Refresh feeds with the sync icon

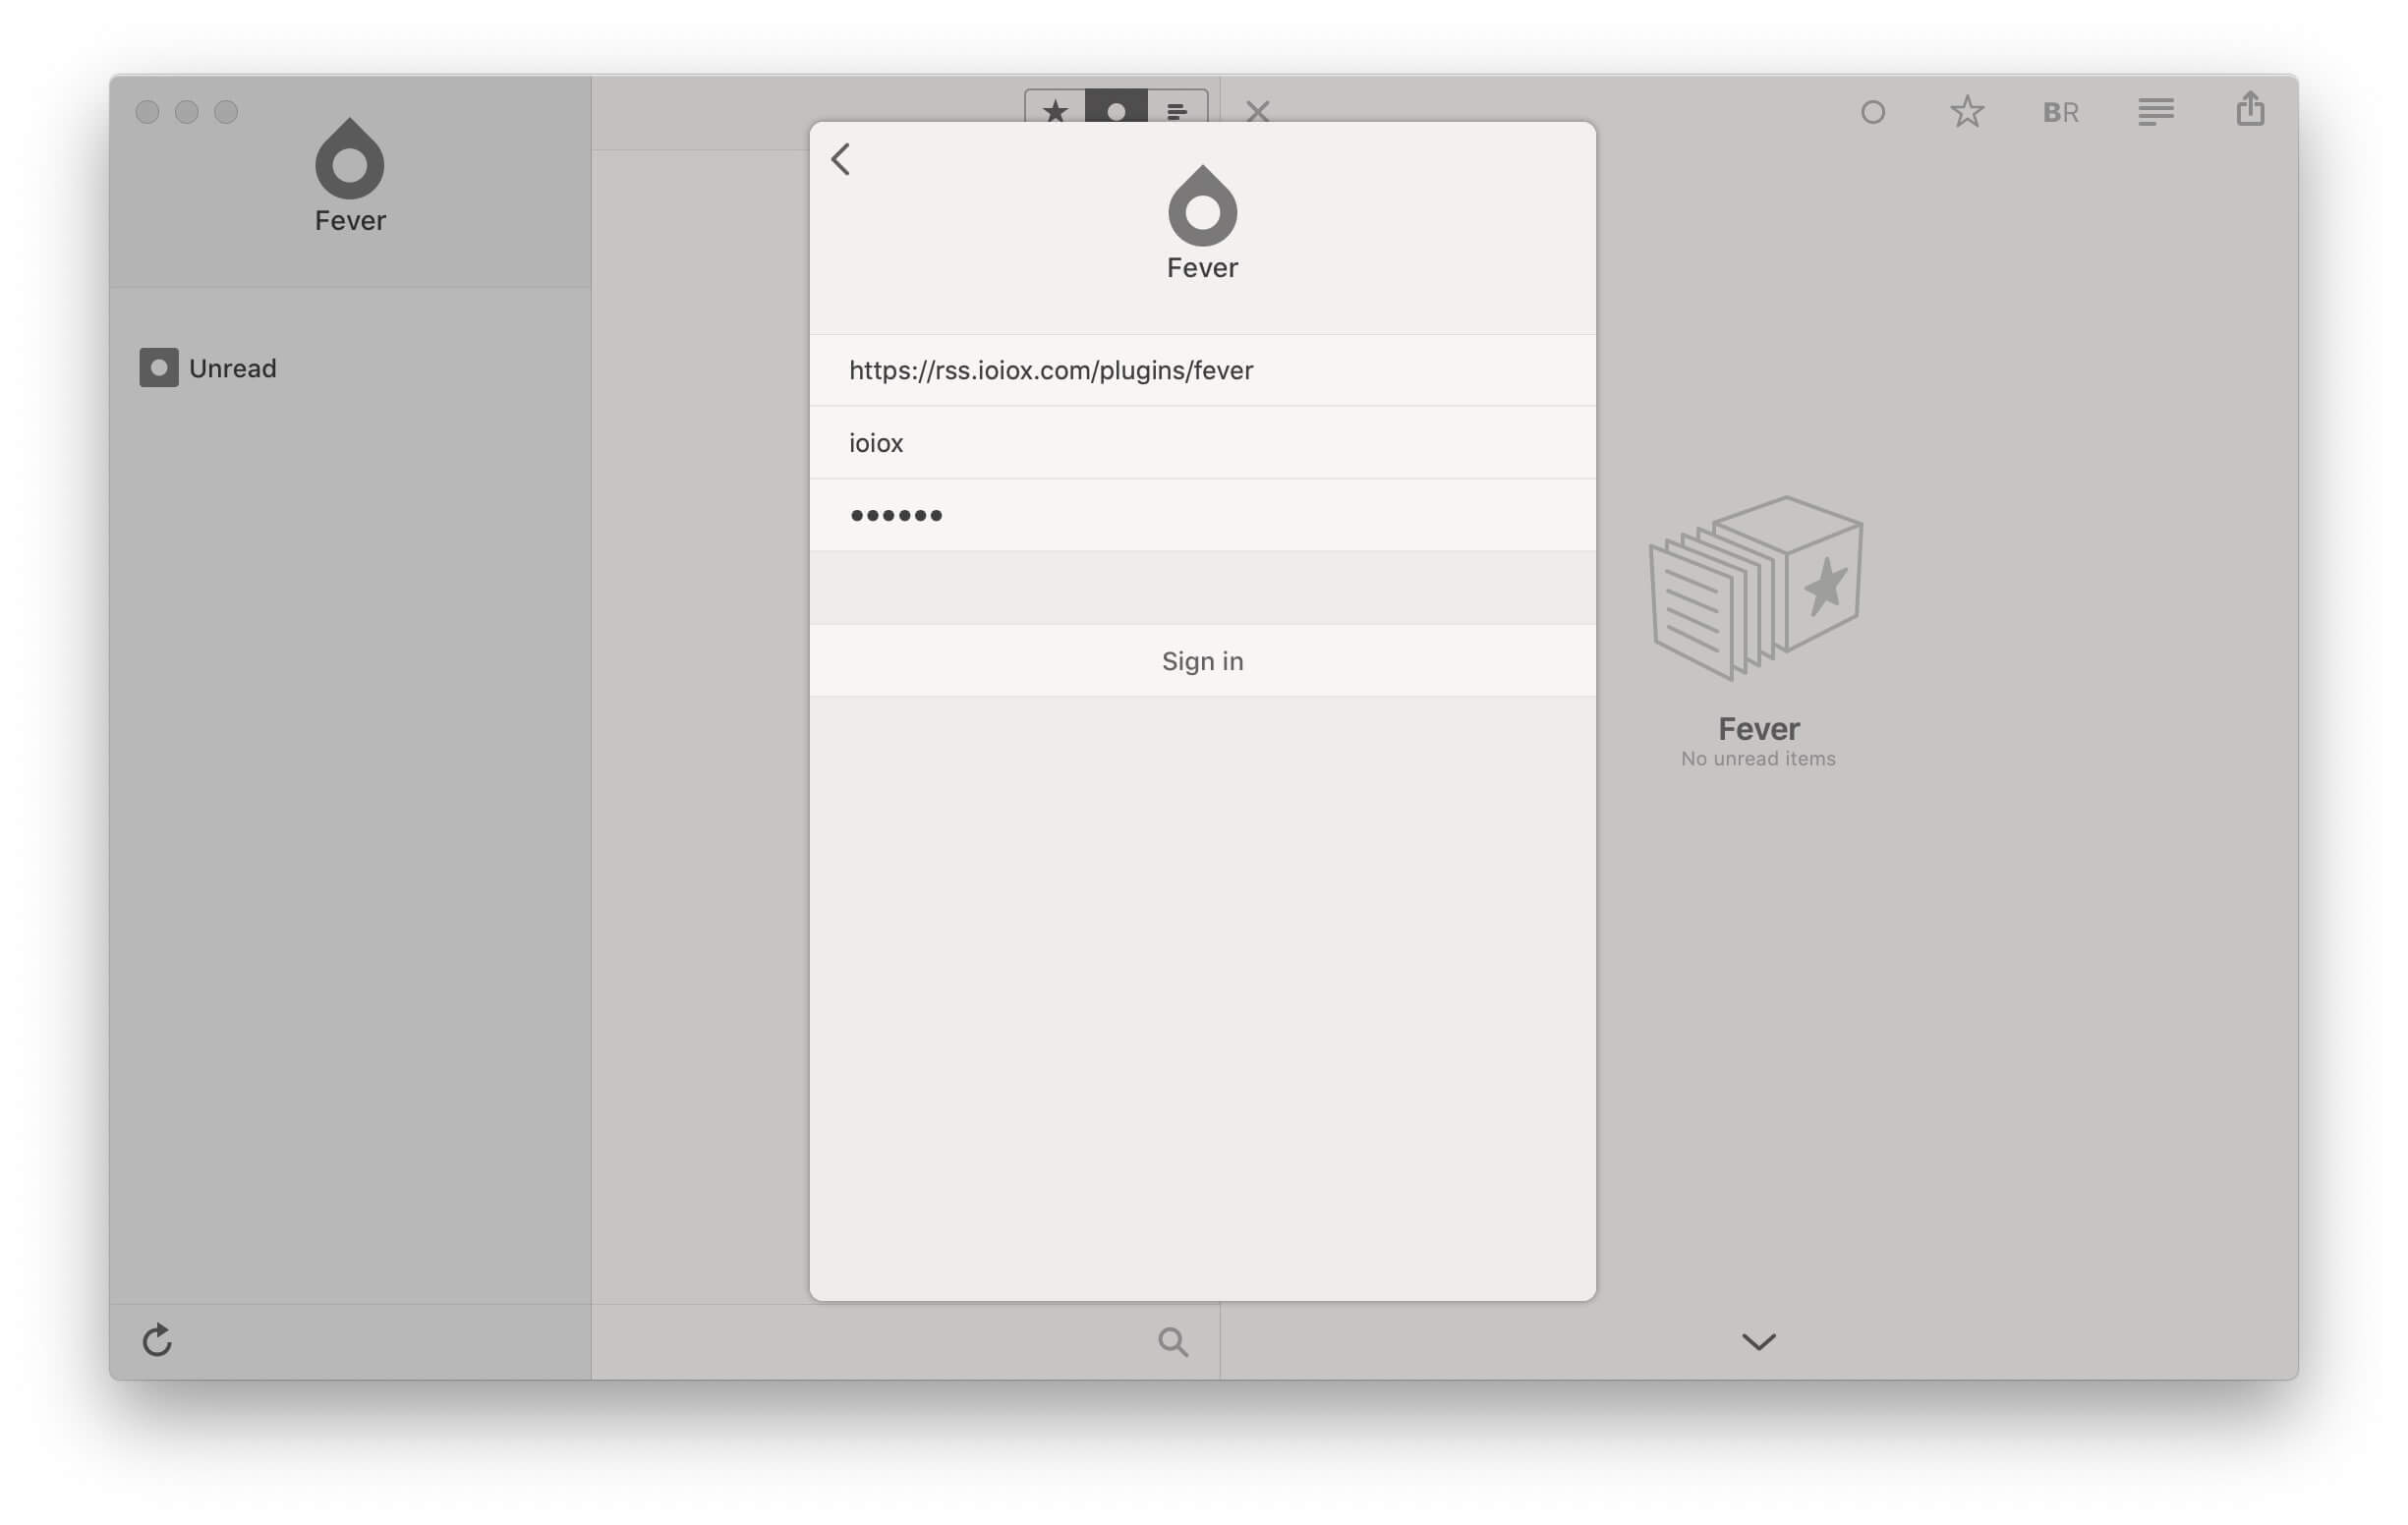[157, 1341]
